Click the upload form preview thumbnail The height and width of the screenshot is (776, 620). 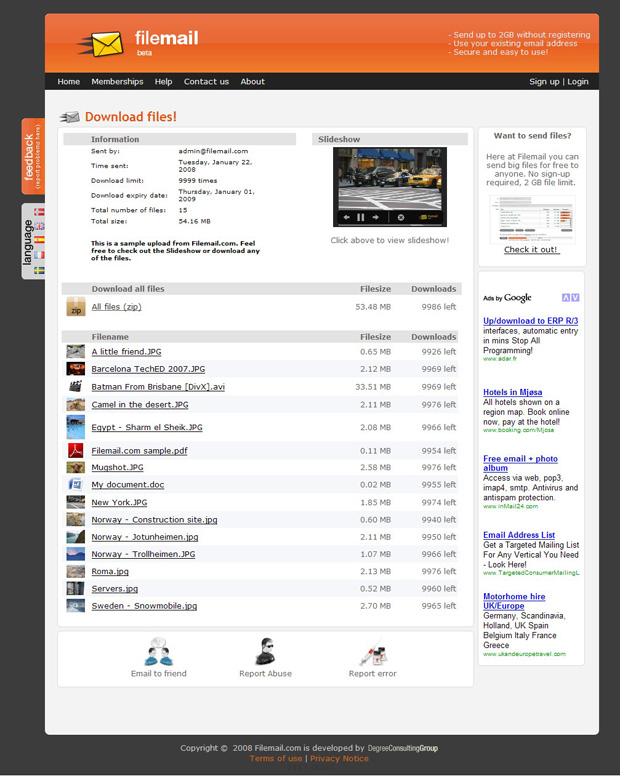[532, 219]
